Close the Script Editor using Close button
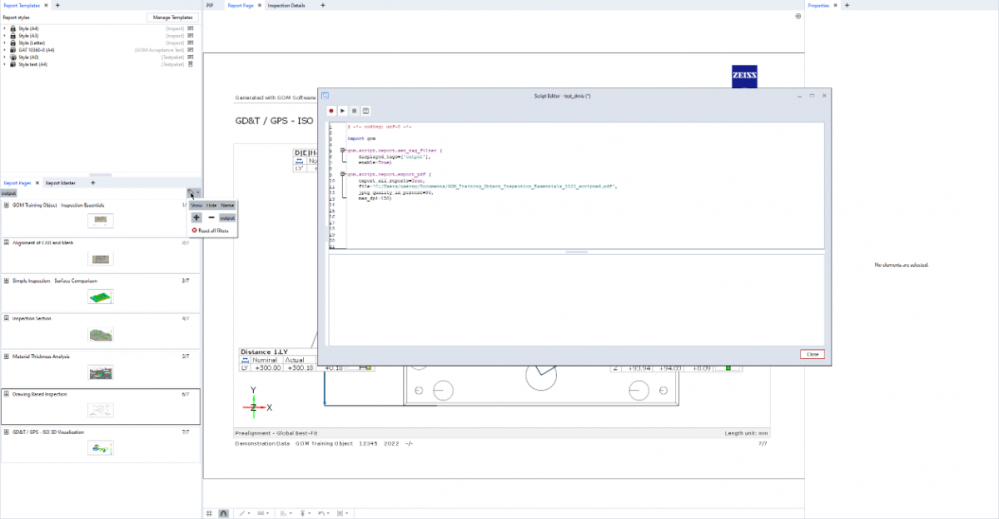999x519 pixels. pos(811,354)
